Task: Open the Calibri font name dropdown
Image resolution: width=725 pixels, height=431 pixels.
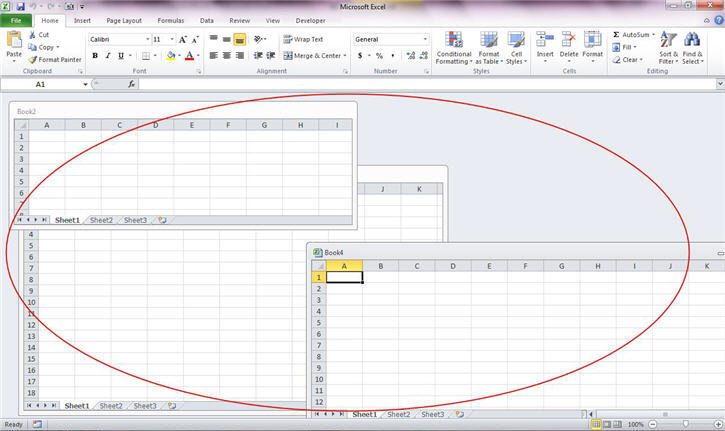Action: (x=147, y=40)
